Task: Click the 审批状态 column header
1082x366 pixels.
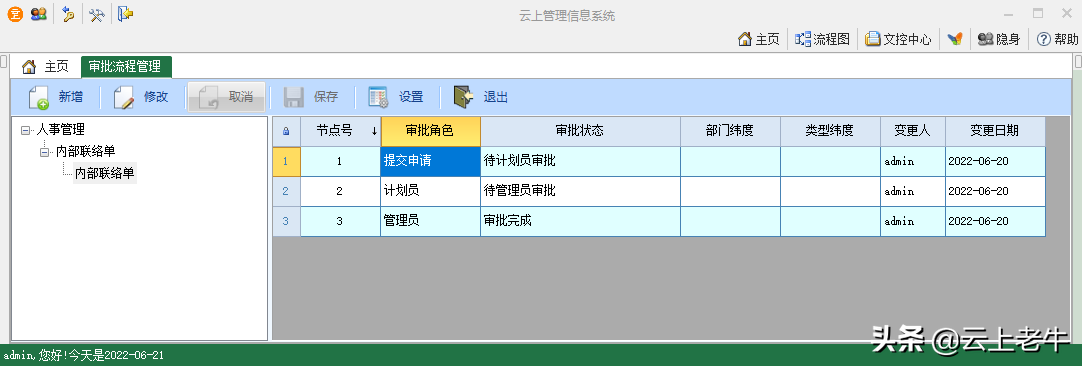Action: point(580,131)
